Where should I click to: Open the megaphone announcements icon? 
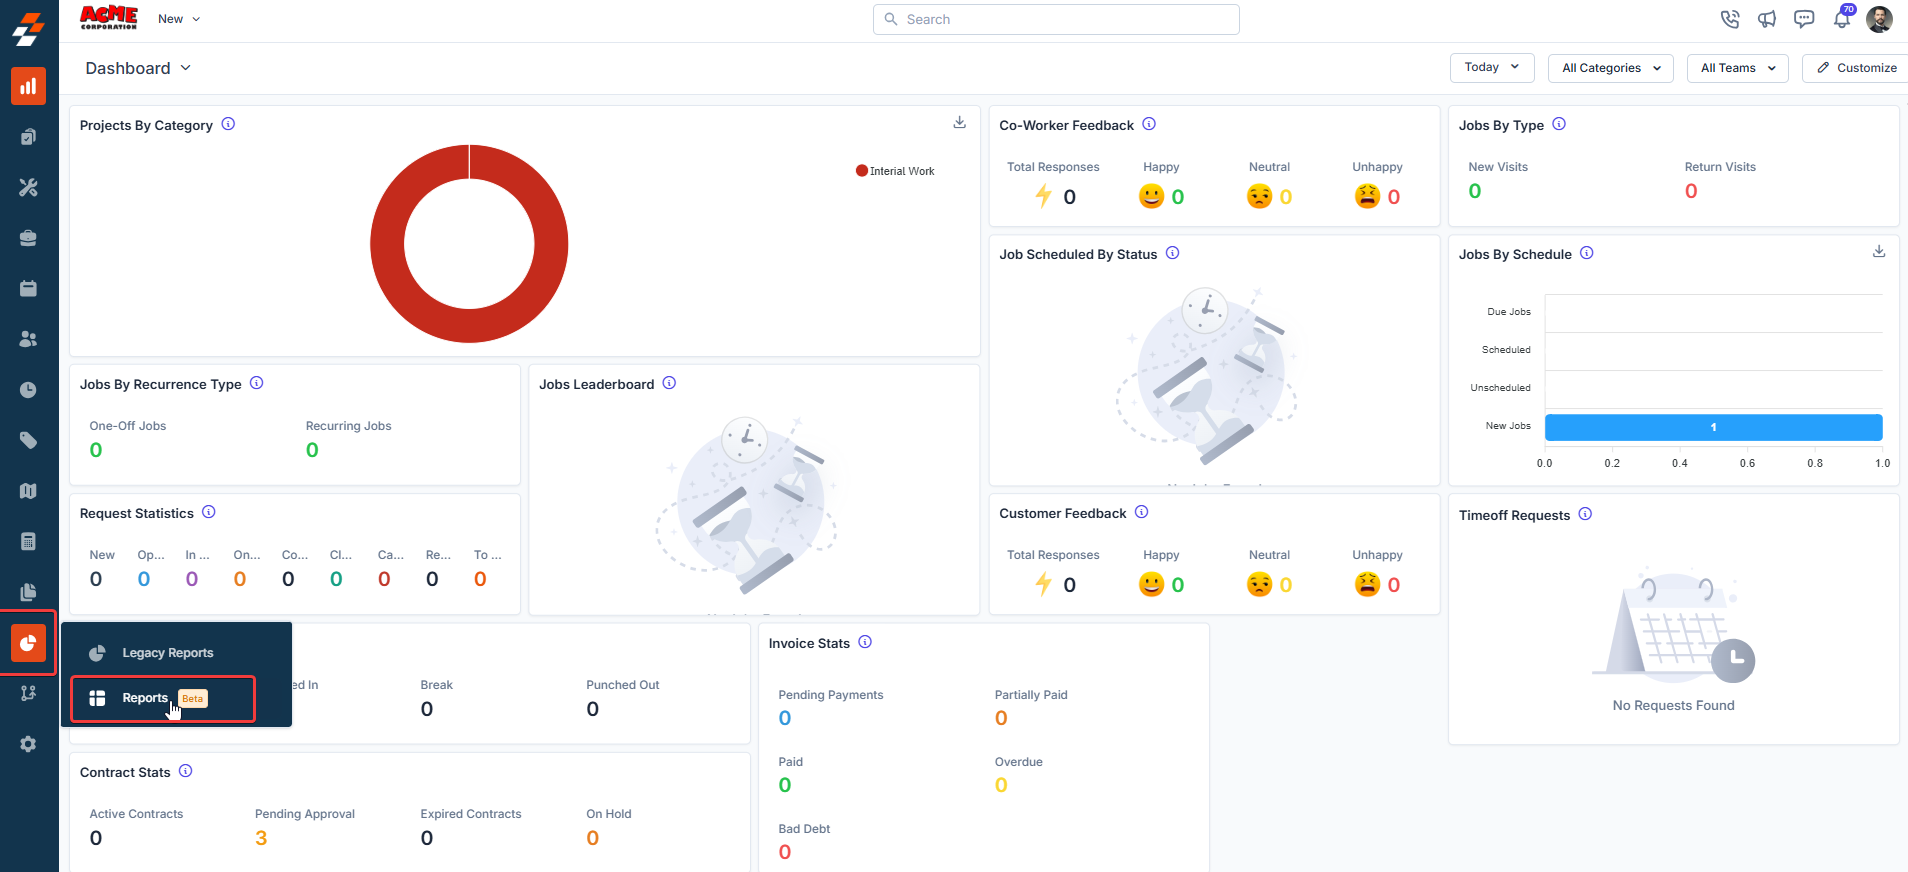tap(1767, 19)
